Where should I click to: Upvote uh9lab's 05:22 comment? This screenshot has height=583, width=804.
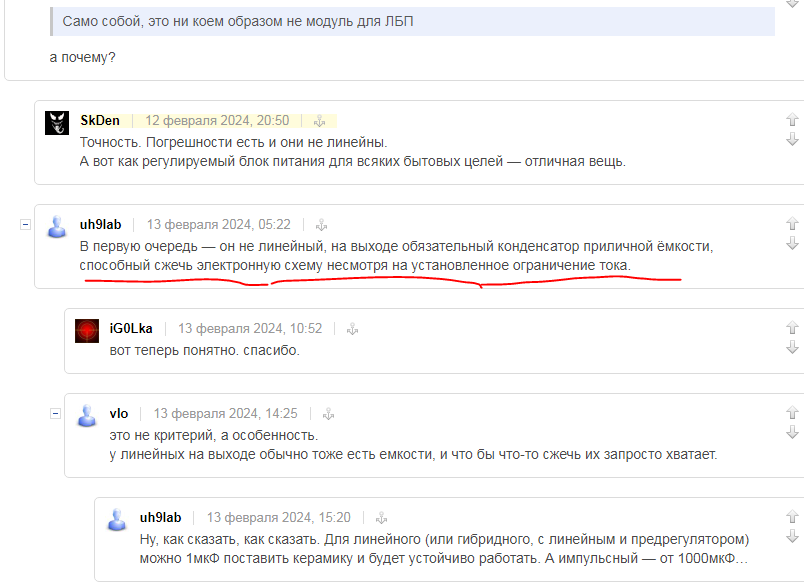[792, 223]
